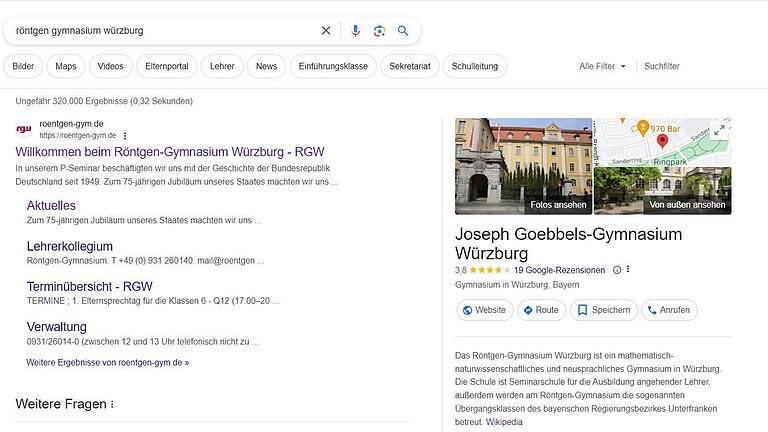Open the Aktuelles sitelink
This screenshot has width=768, height=432.
click(x=51, y=205)
